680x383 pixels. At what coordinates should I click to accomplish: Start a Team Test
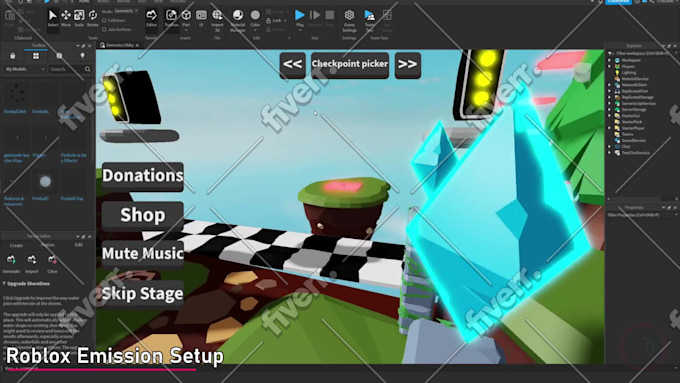click(369, 20)
